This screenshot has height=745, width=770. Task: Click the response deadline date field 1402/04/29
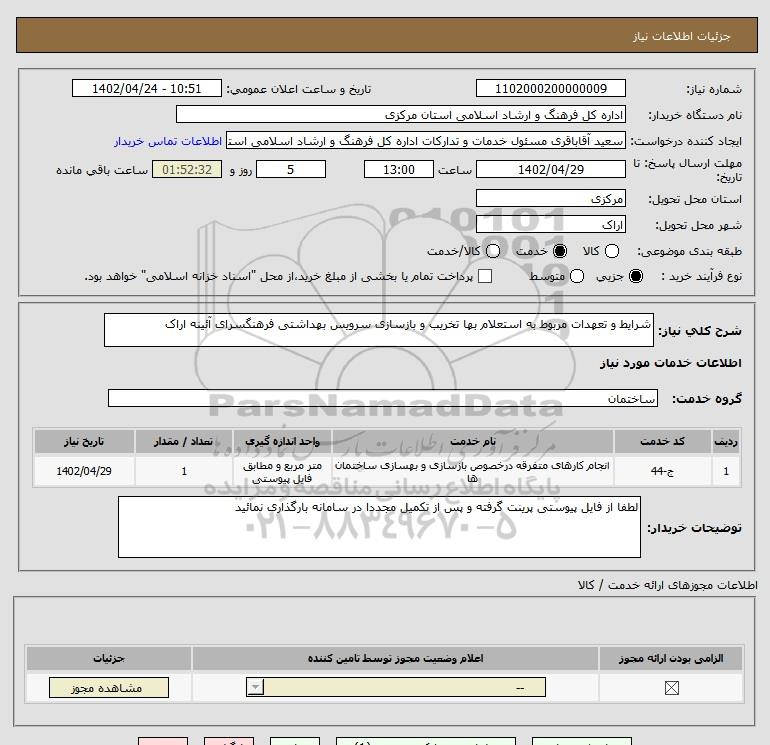coord(550,169)
